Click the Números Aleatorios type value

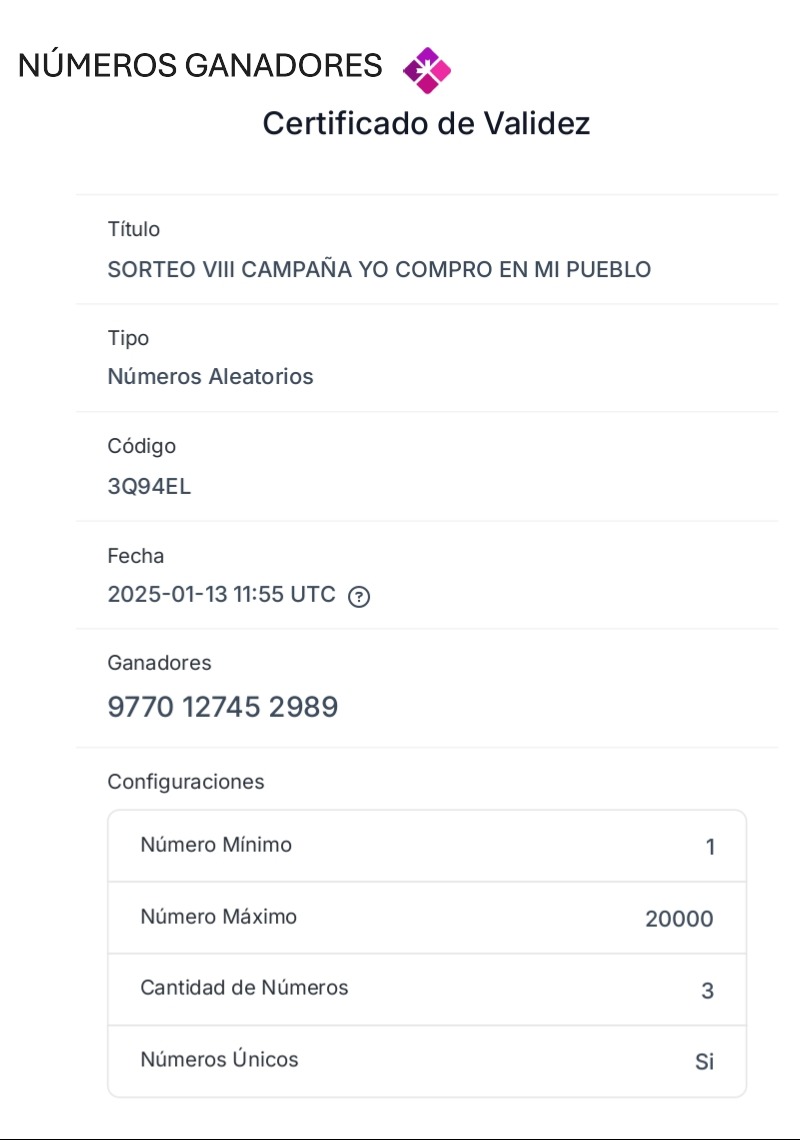click(210, 377)
